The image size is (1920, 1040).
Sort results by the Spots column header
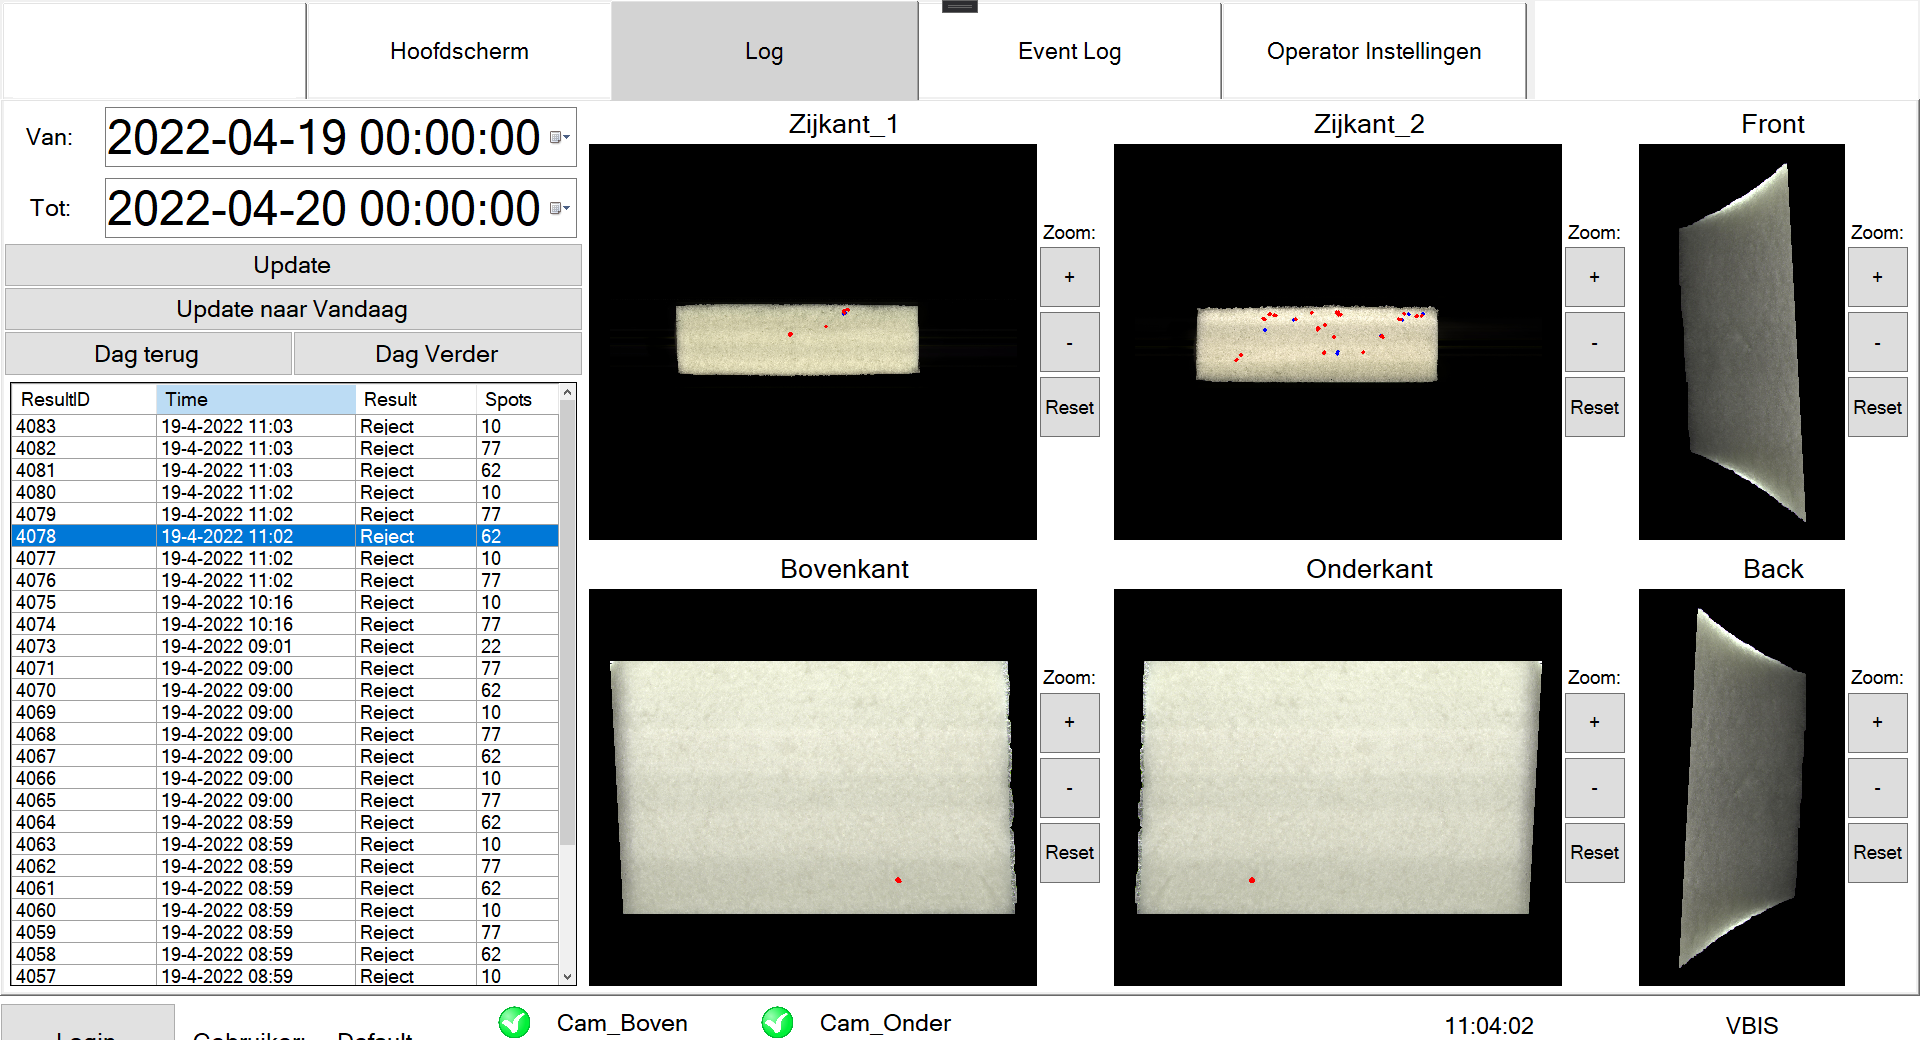509,399
